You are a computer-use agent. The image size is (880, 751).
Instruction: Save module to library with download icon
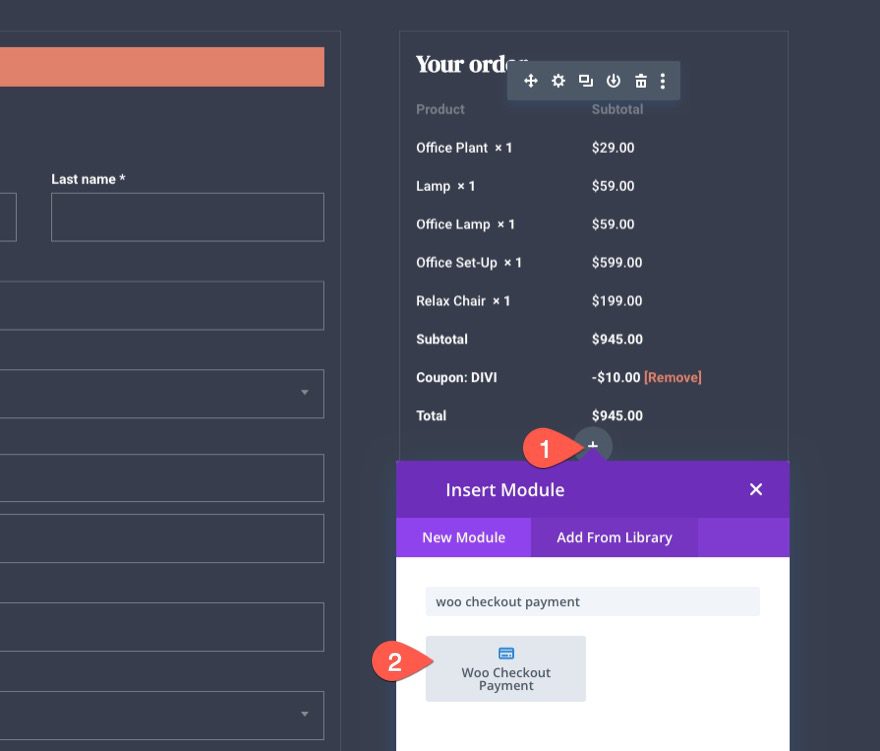coord(613,81)
